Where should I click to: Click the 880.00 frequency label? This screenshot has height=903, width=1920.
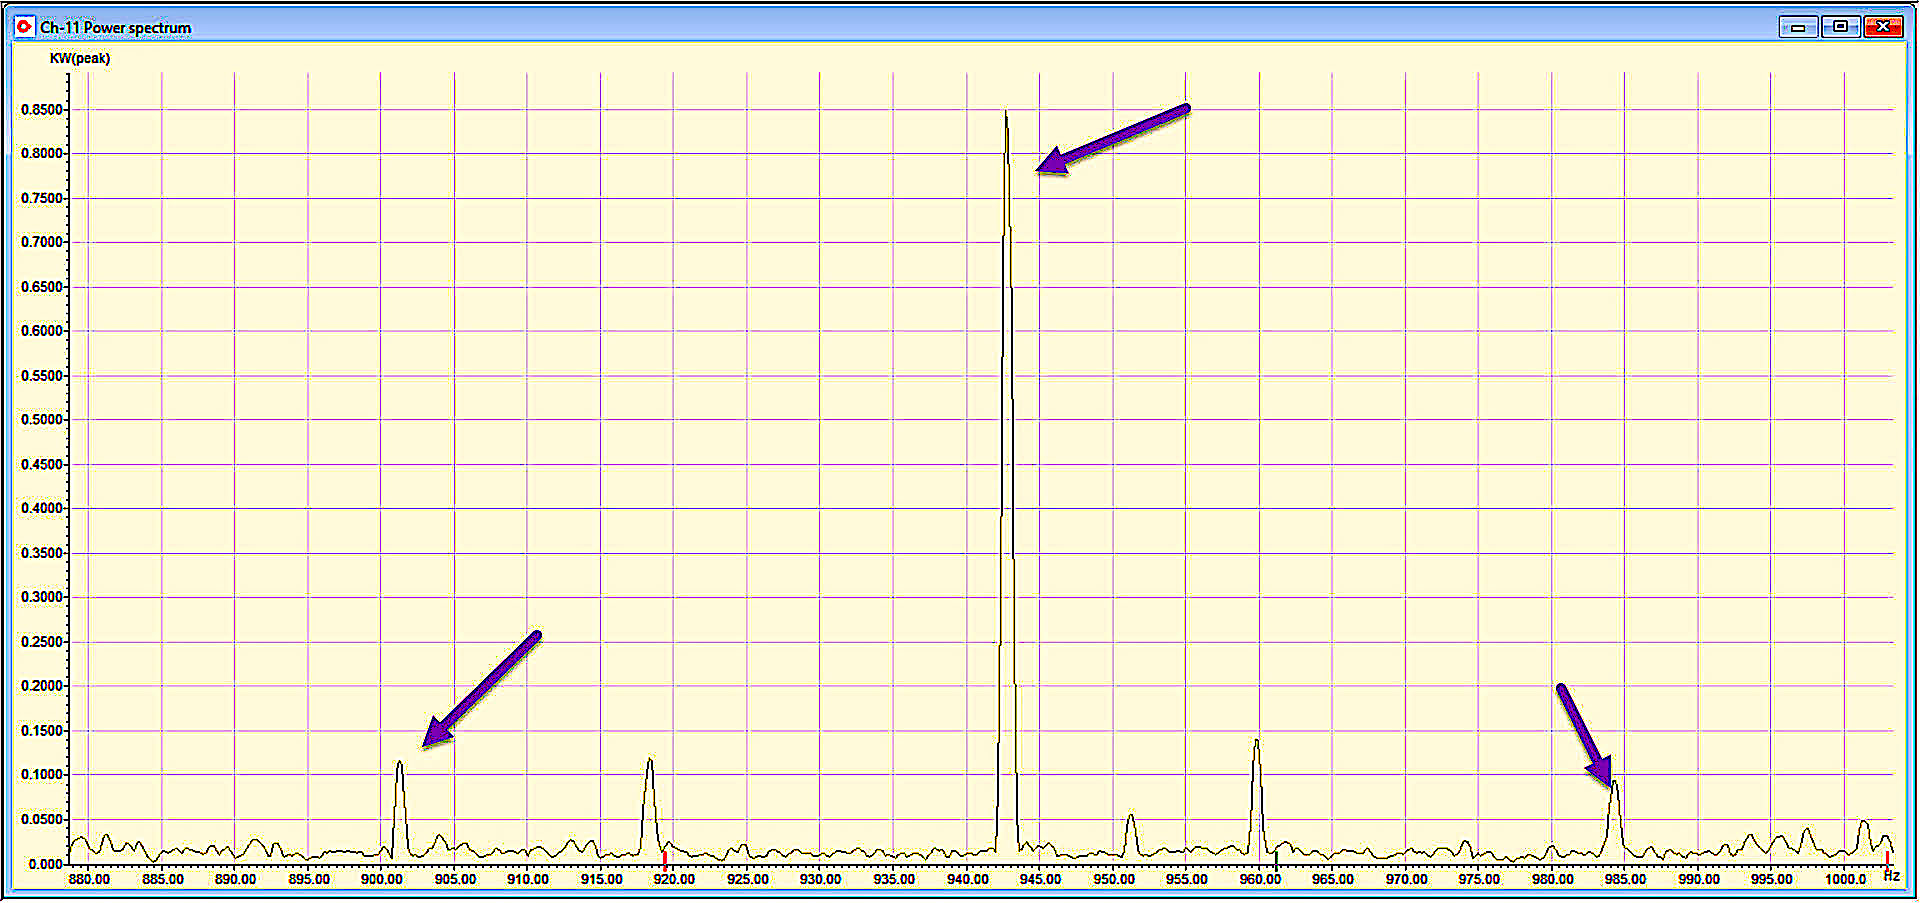click(89, 880)
